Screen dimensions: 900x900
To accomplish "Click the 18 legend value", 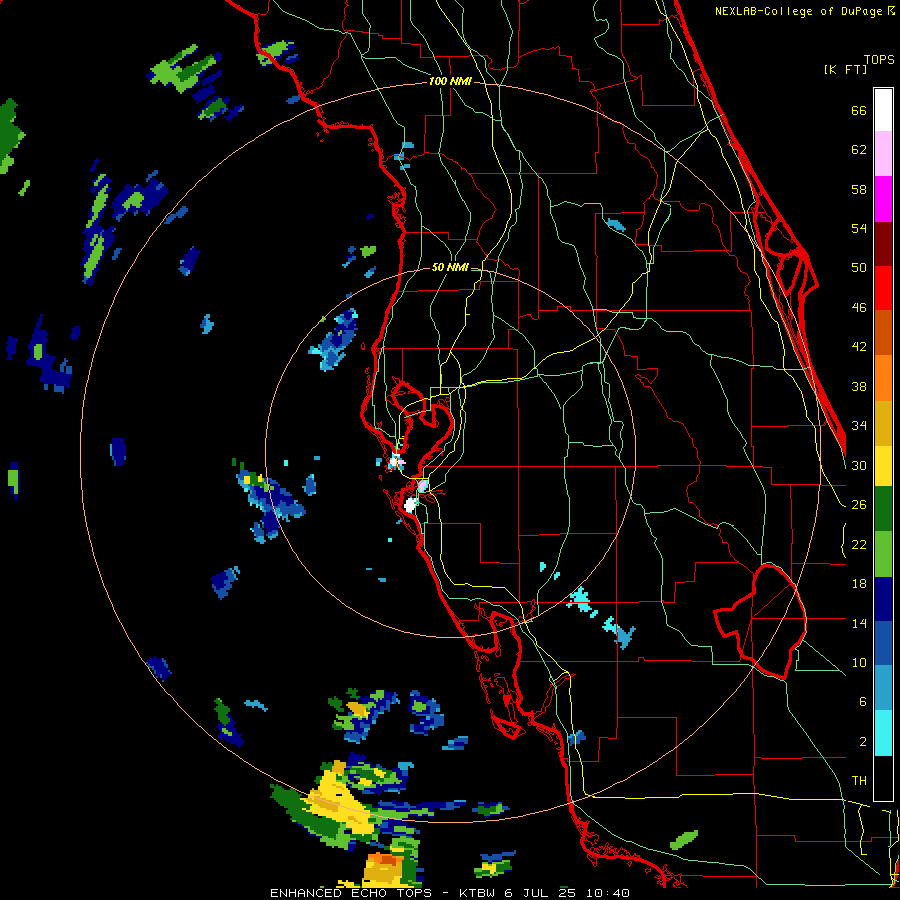I will tap(859, 584).
